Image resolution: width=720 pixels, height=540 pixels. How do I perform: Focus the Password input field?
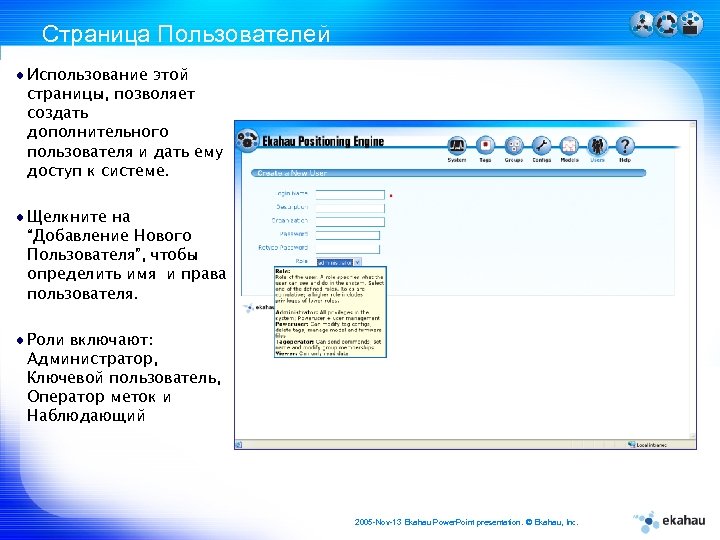tap(348, 235)
